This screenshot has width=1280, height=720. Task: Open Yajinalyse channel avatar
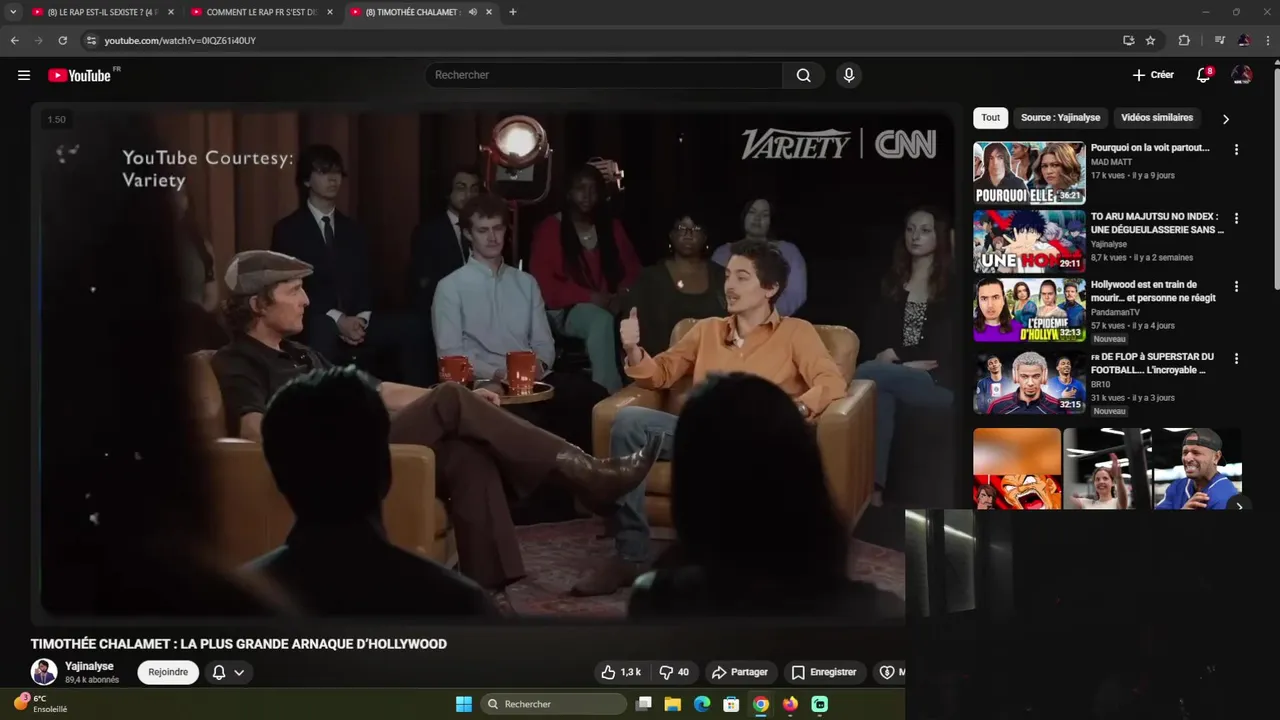coord(44,672)
